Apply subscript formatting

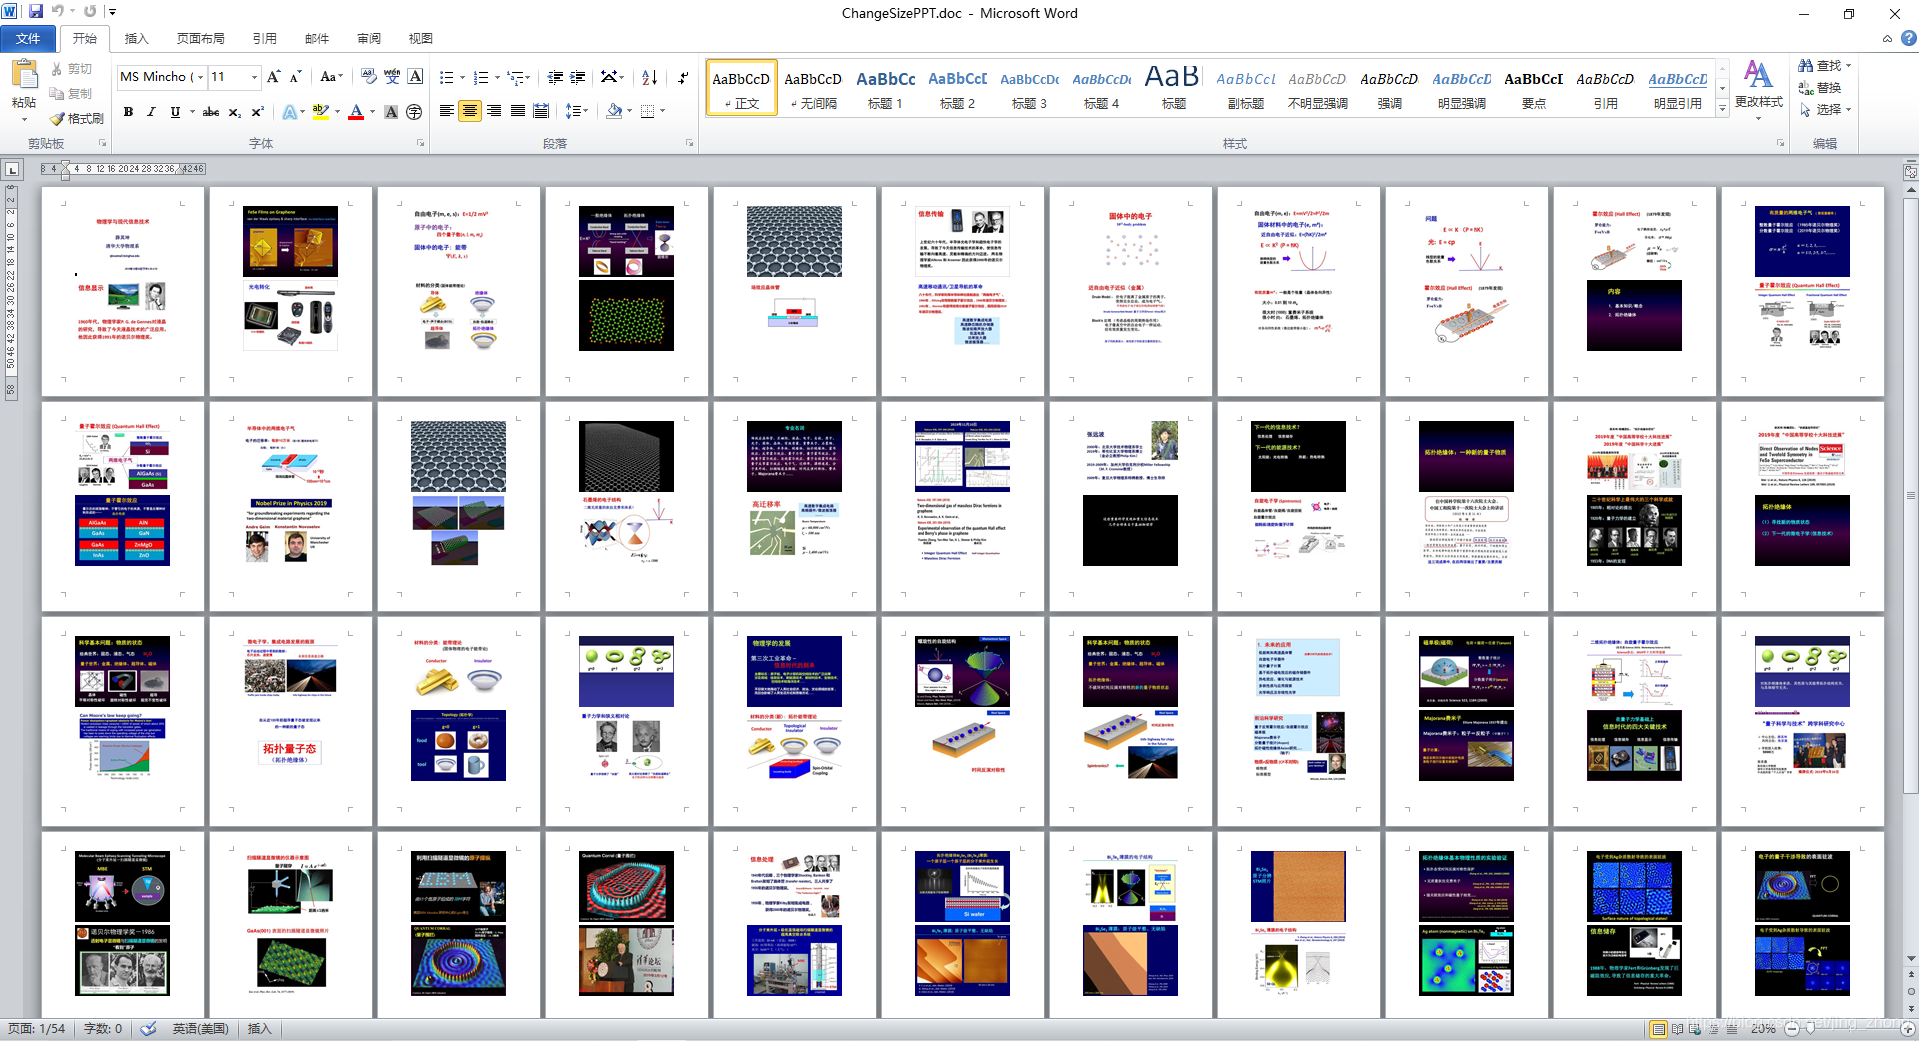234,112
